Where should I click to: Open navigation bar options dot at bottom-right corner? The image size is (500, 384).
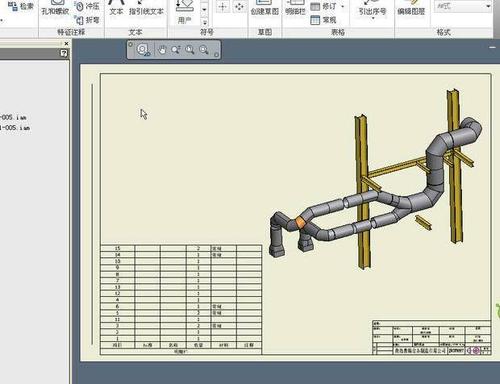pyautogui.click(x=216, y=55)
